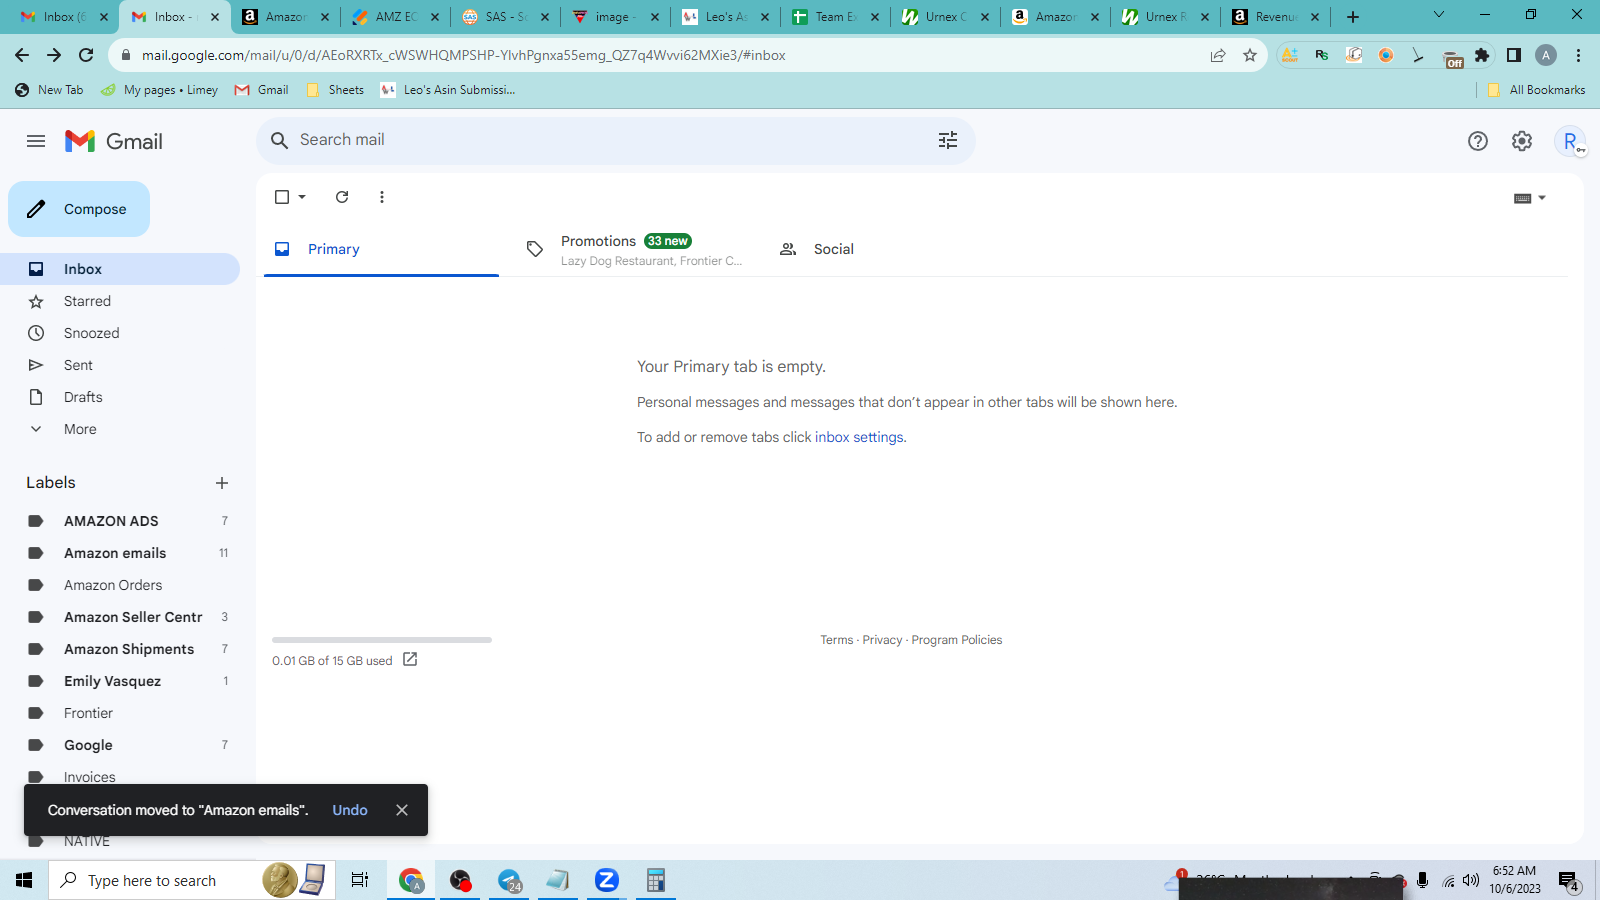Bookmark this page with star icon
The image size is (1600, 900).
click(x=1250, y=55)
